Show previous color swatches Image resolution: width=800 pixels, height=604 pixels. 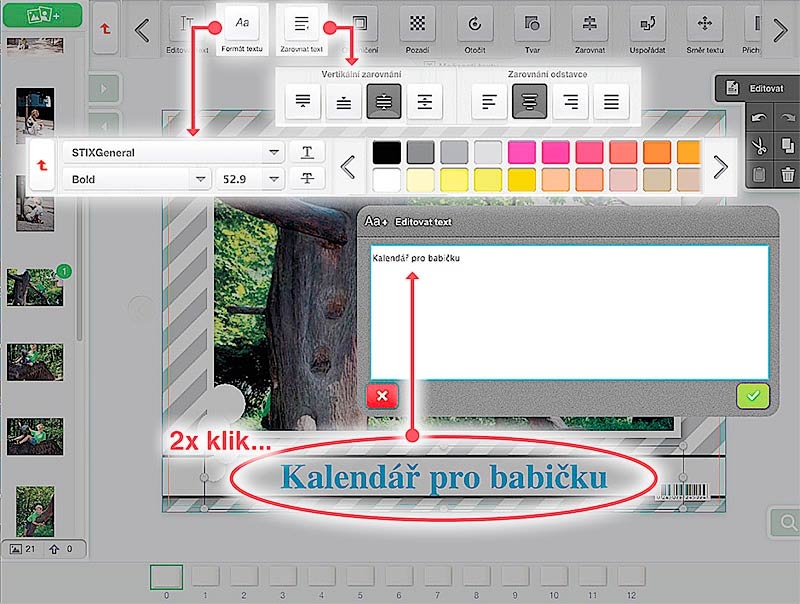pos(348,166)
